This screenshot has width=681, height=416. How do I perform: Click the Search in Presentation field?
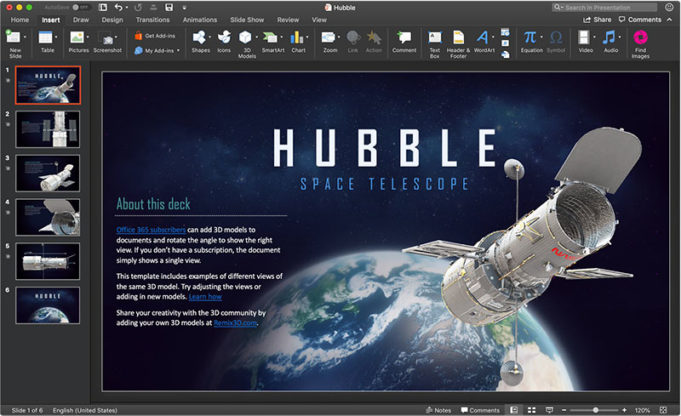click(x=604, y=7)
